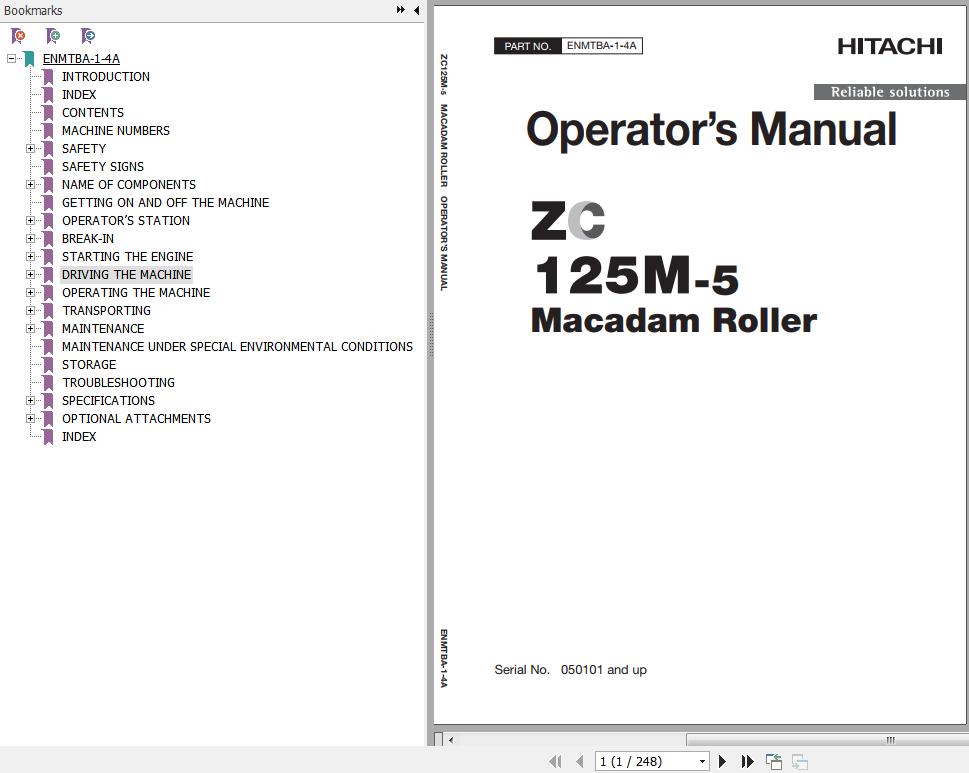
Task: Click the TROUBLESHOOTING bookmark ribbon icon
Action: [x=48, y=382]
